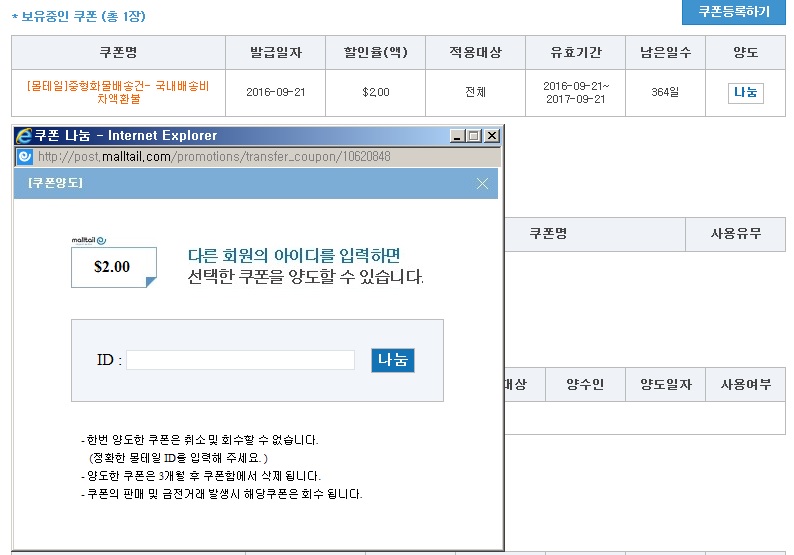Focus the ID input field
This screenshot has height=555, width=794.
(240, 360)
